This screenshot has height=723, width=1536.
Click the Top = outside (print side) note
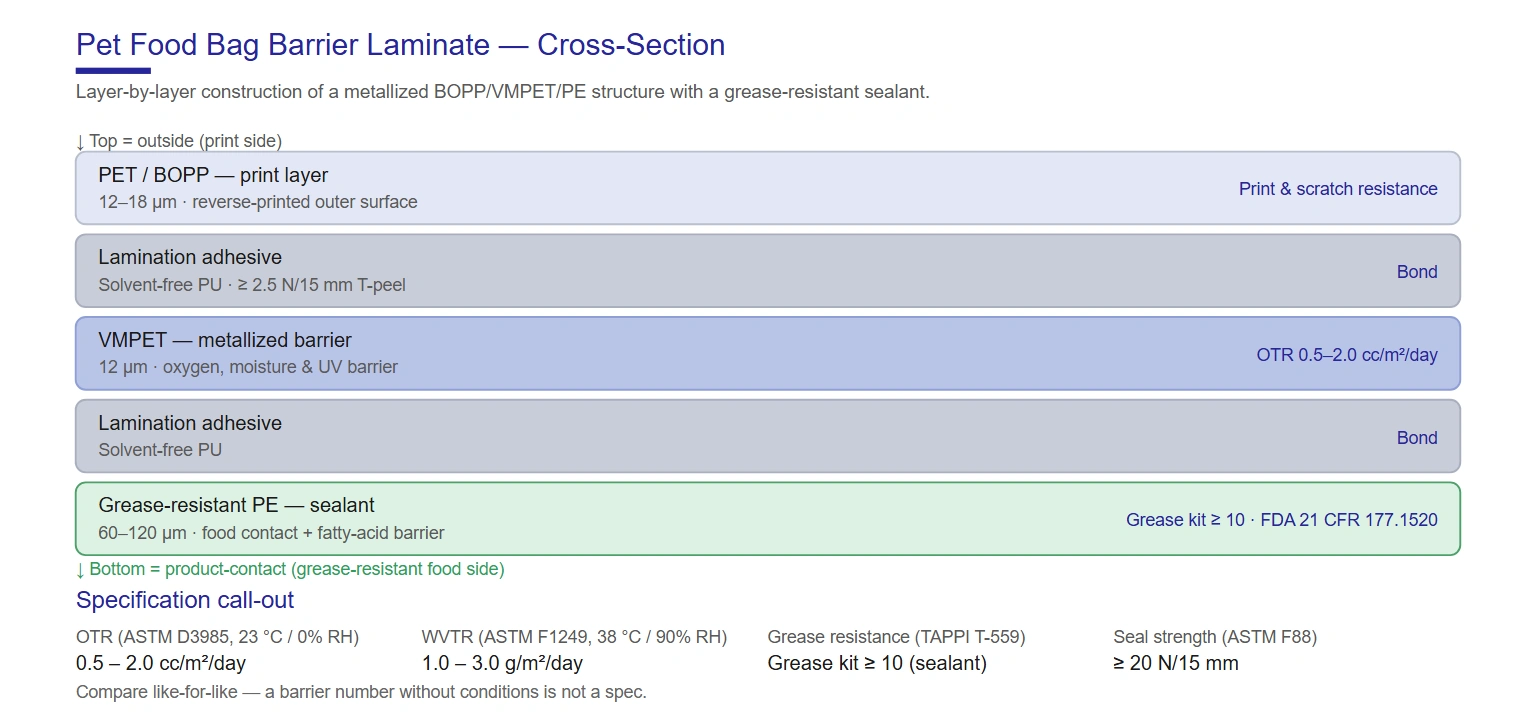(x=179, y=141)
